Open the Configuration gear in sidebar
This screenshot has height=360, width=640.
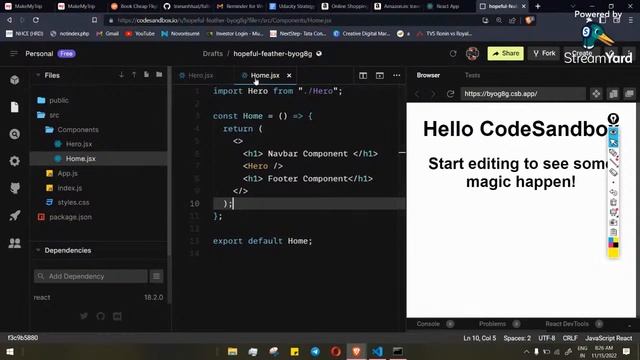coord(15,161)
